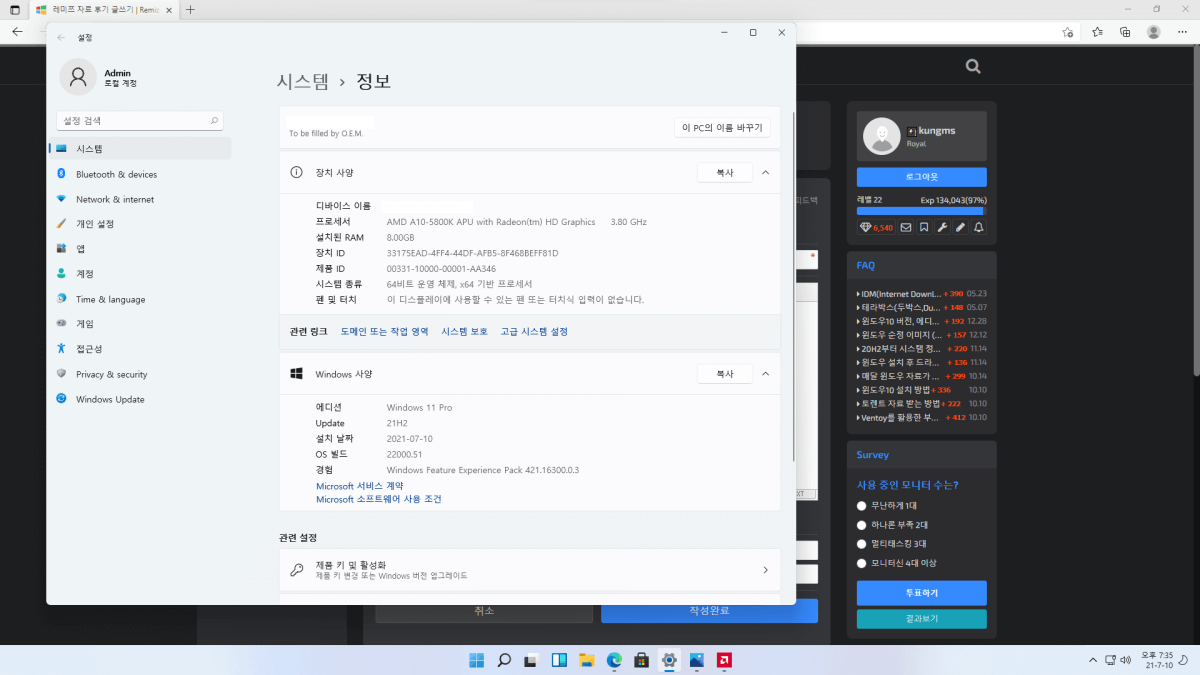Open Time & language settings
The height and width of the screenshot is (675, 1200).
coord(140,299)
